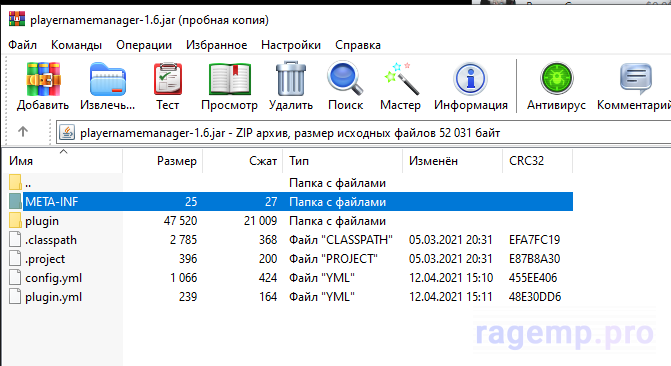Click the 1 066 size cell
671x366 pixels.
184,278
